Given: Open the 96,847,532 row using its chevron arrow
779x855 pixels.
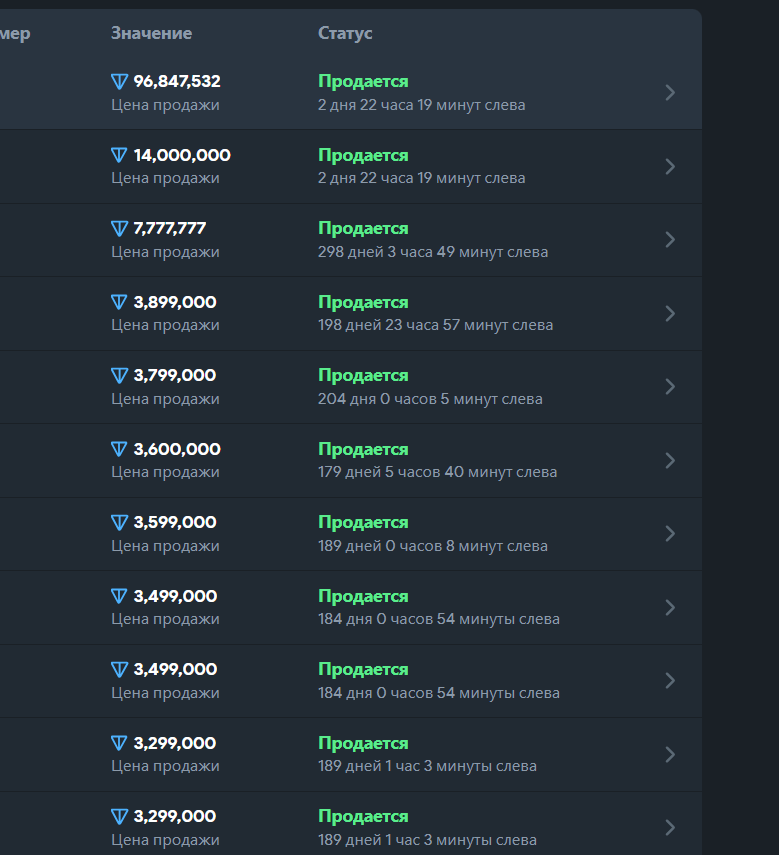Looking at the screenshot, I should coord(670,93).
